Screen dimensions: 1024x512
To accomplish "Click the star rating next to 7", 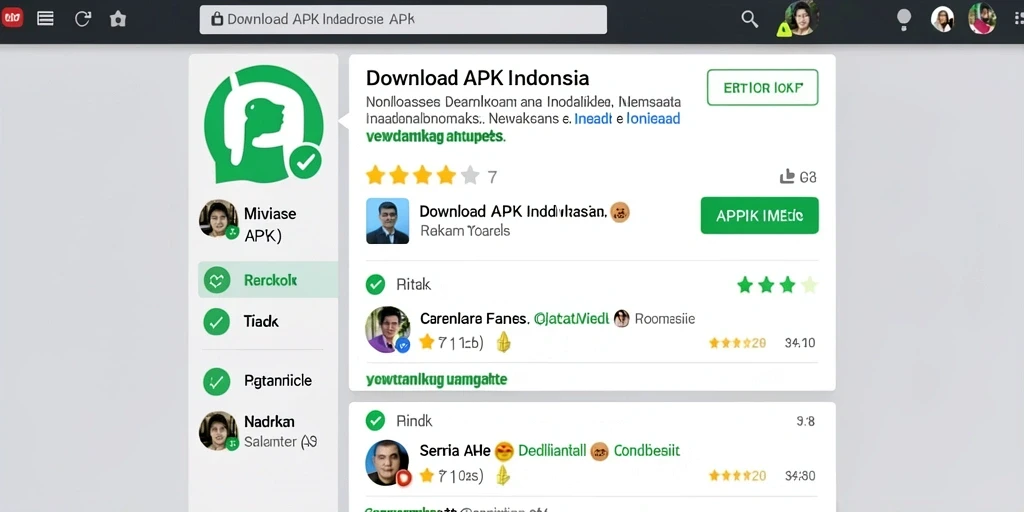I will (x=423, y=176).
